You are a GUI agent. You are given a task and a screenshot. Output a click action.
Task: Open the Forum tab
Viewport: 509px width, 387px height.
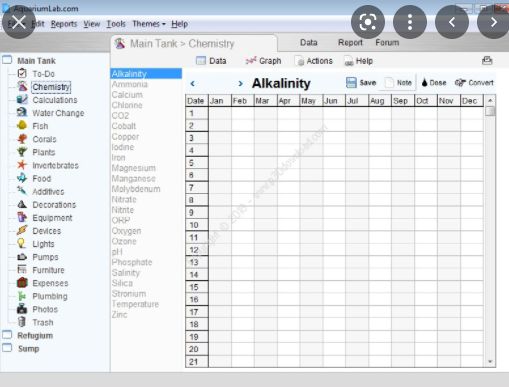(x=387, y=42)
